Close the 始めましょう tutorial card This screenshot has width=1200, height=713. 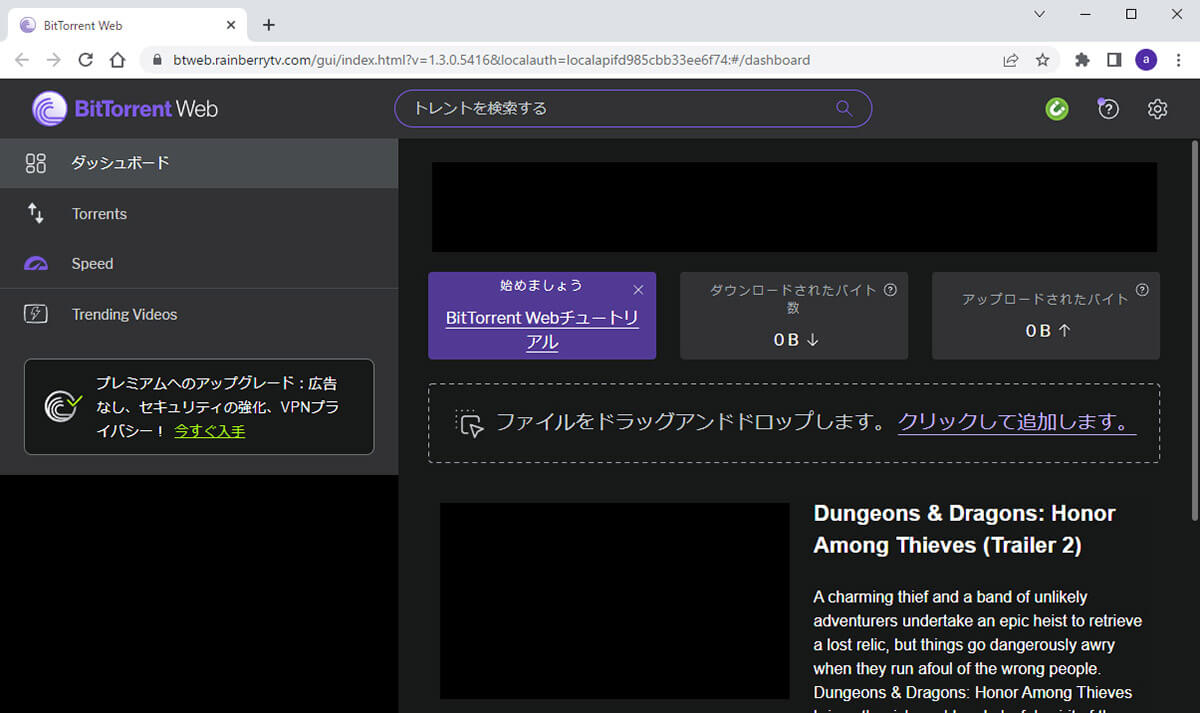pyautogui.click(x=638, y=290)
